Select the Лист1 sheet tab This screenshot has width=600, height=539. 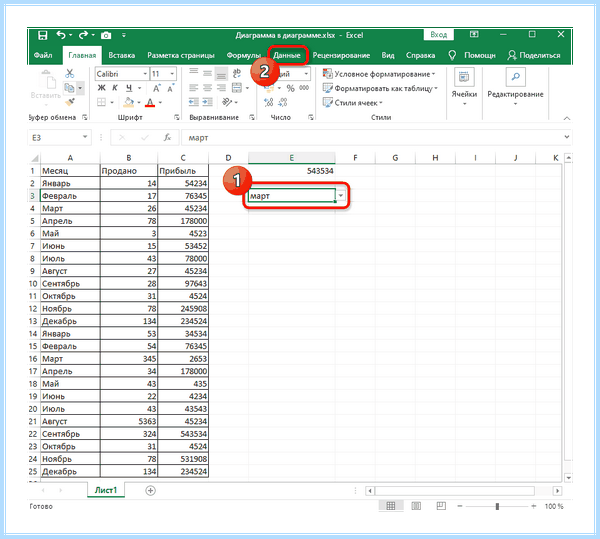coord(106,490)
